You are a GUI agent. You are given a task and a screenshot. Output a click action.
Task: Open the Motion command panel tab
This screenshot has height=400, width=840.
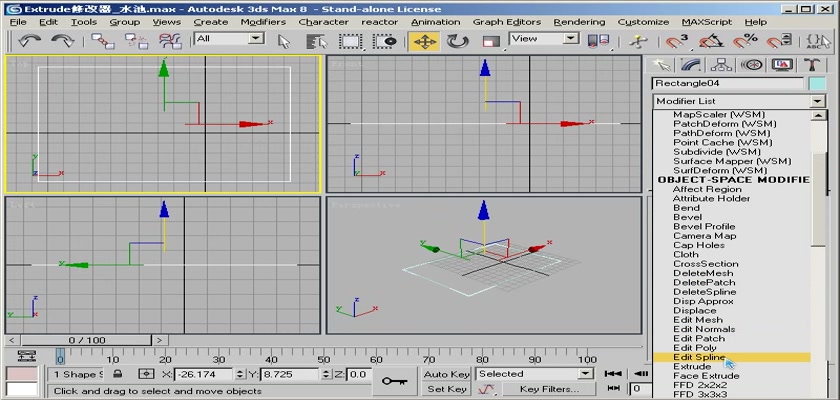[752, 65]
